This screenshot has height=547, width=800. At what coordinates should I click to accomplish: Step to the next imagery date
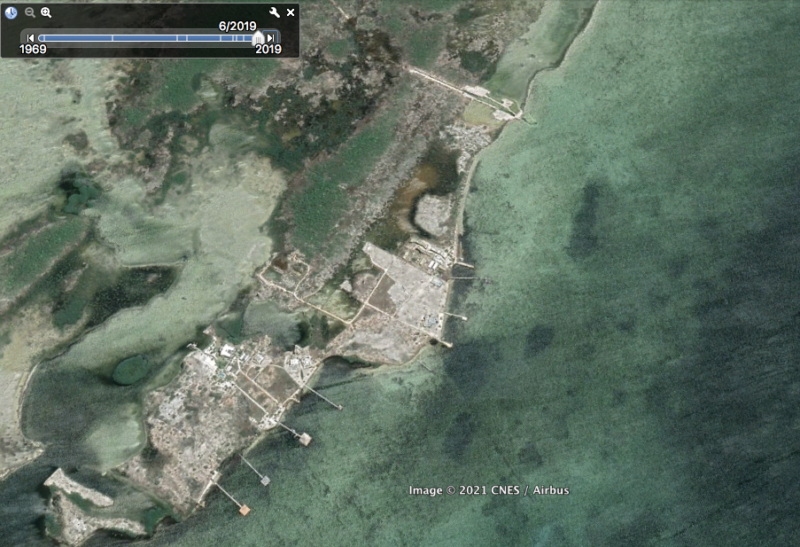click(x=271, y=38)
